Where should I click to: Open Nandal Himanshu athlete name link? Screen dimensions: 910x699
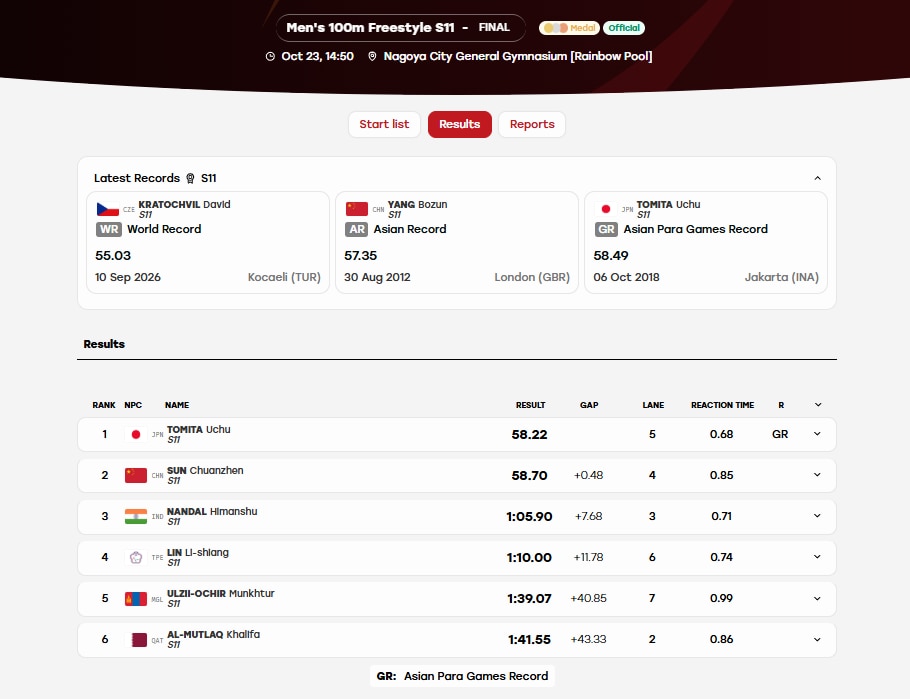click(212, 511)
